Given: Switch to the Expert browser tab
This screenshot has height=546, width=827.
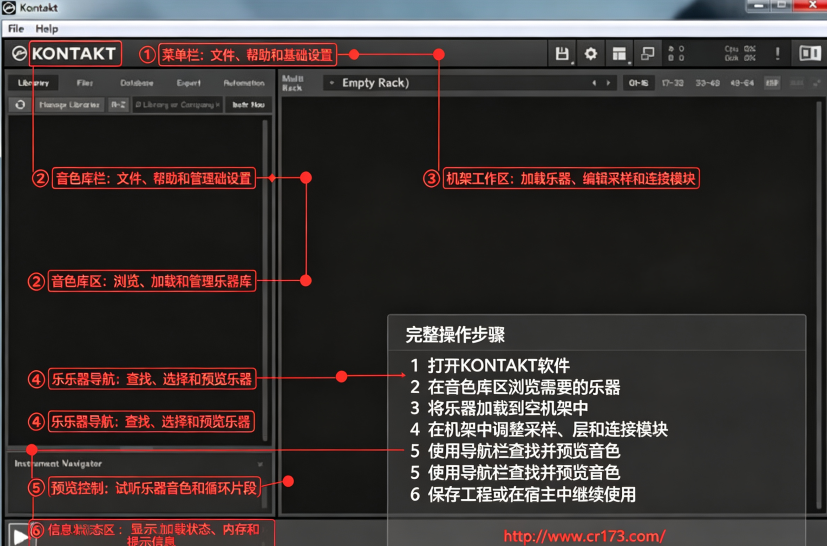Looking at the screenshot, I should (x=188, y=83).
